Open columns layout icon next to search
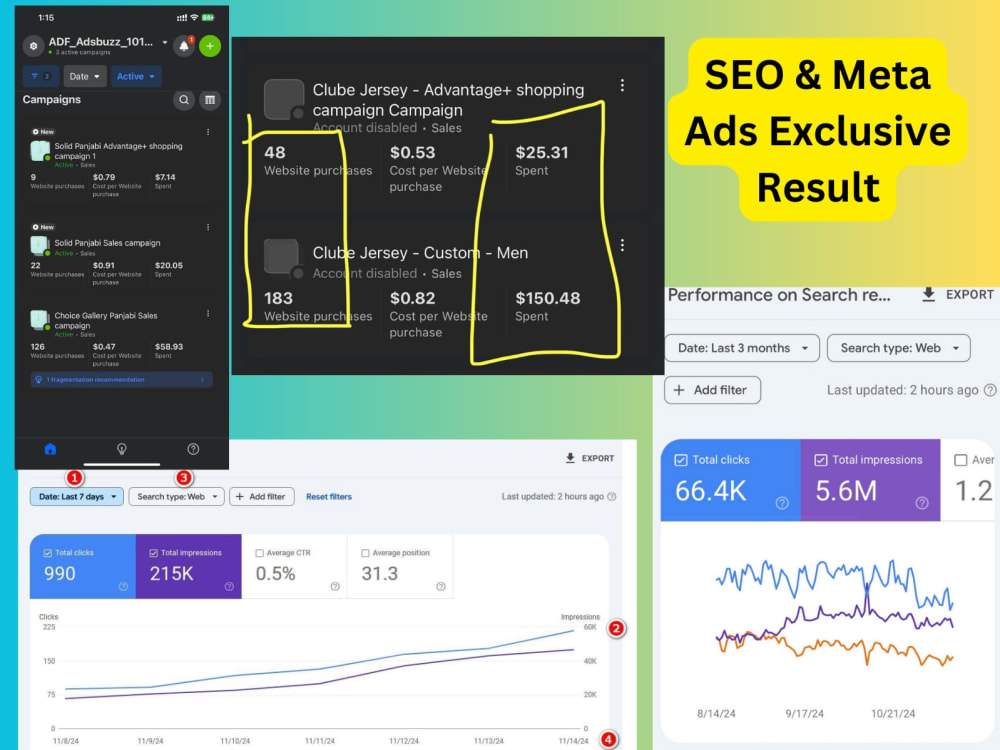The height and width of the screenshot is (750, 1000). point(210,99)
